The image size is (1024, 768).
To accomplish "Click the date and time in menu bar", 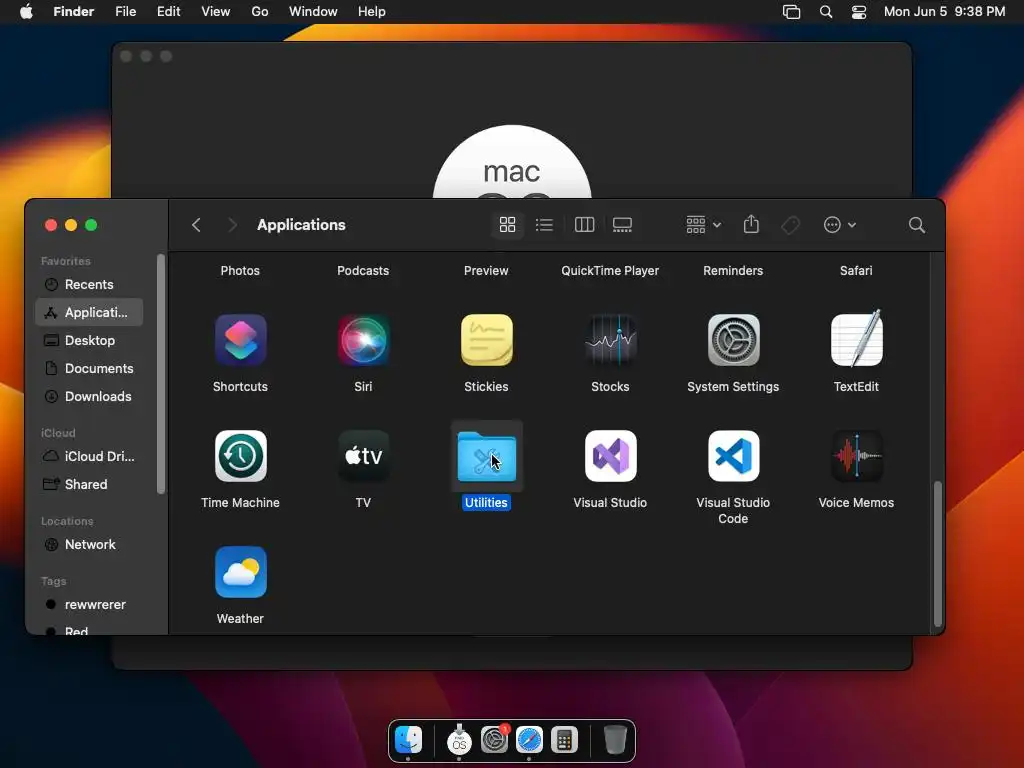I will pyautogui.click(x=944, y=12).
